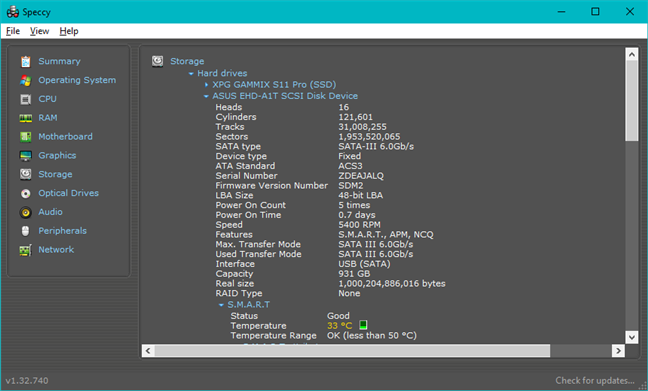Click the RAM module icon
Viewport: 648px width, 391px height.
[26, 118]
